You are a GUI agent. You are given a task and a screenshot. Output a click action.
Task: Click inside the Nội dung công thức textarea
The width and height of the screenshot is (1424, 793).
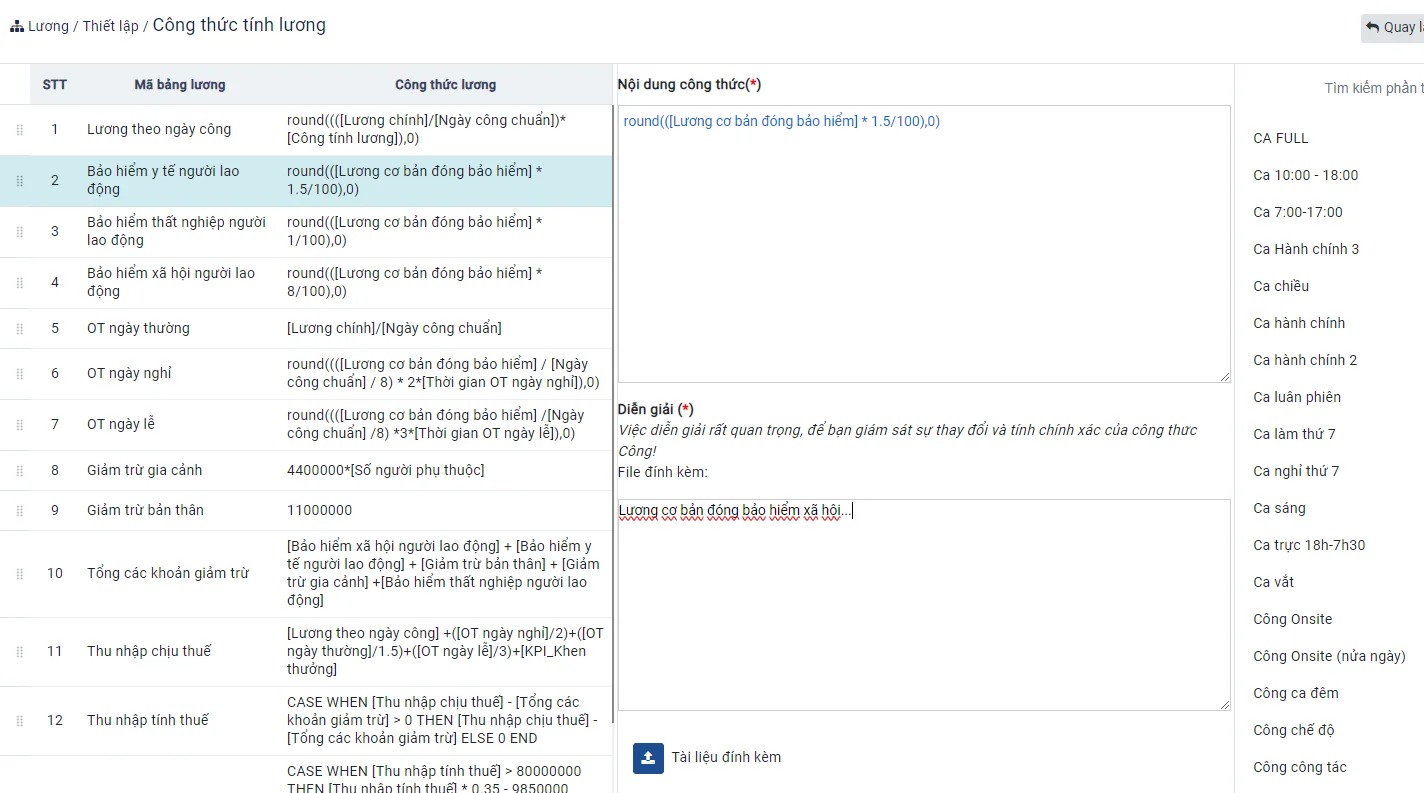[x=923, y=250]
